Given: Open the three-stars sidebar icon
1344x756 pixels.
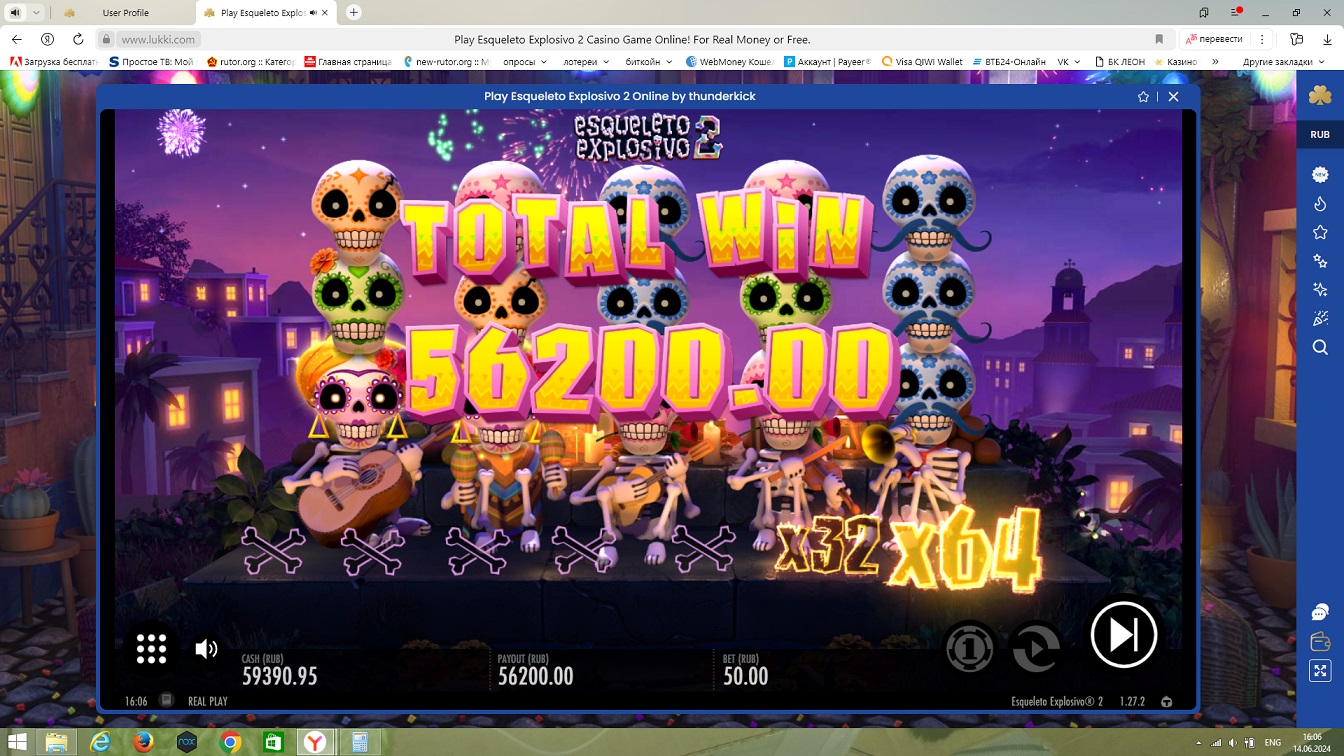Looking at the screenshot, I should point(1320,261).
